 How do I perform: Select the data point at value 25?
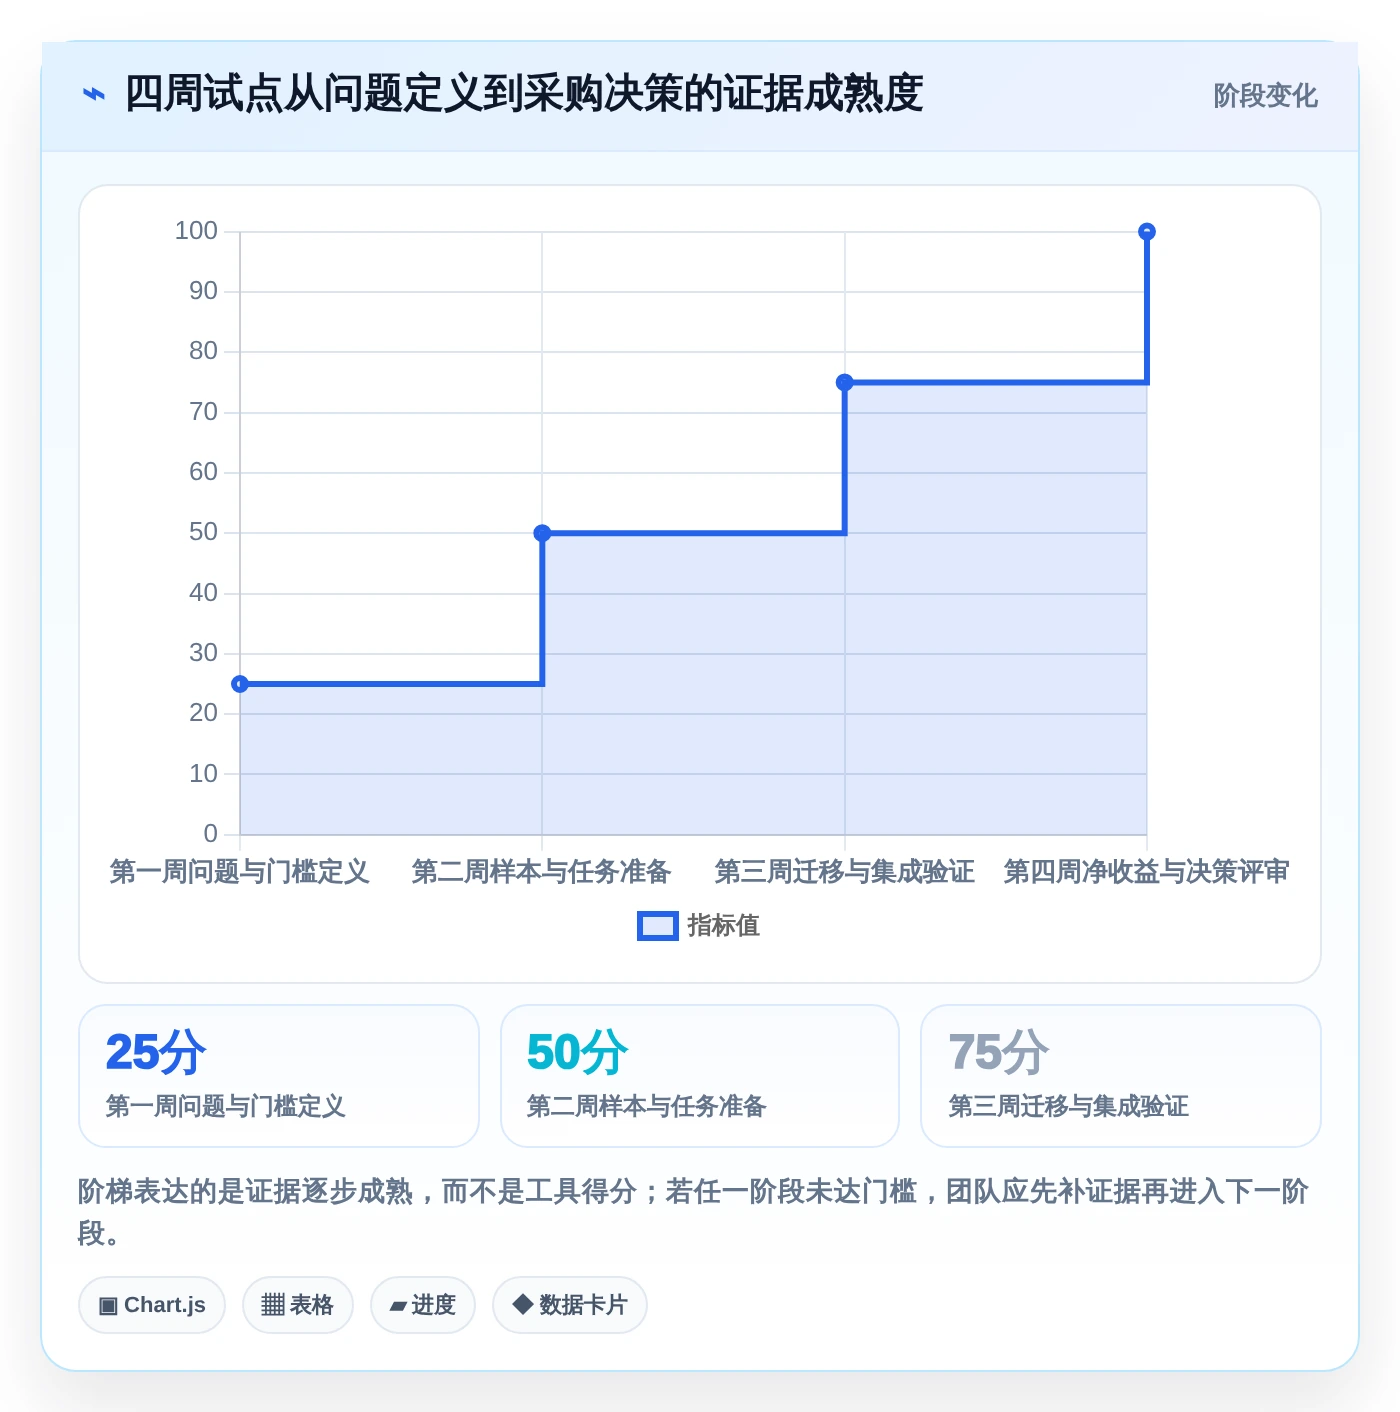click(240, 684)
